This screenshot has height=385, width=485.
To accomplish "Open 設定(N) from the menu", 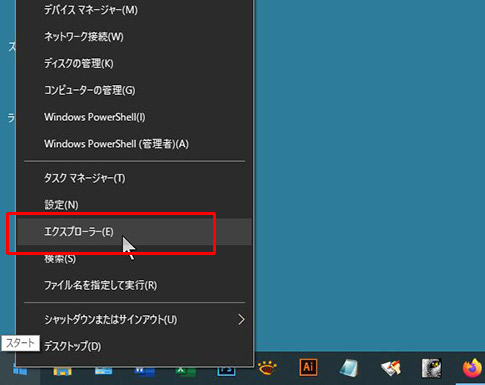I will pos(134,205).
